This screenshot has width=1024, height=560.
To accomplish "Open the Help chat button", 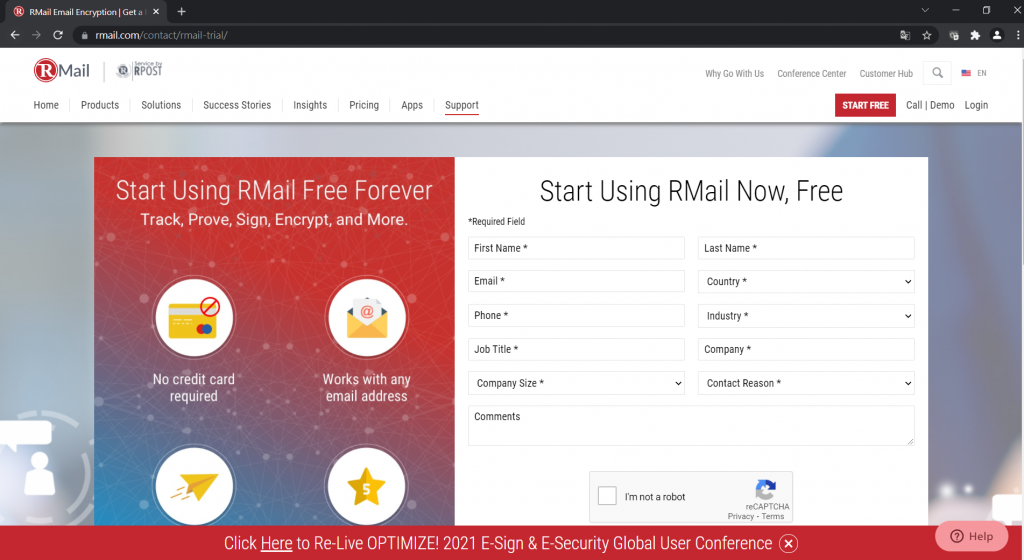I will click(x=972, y=537).
